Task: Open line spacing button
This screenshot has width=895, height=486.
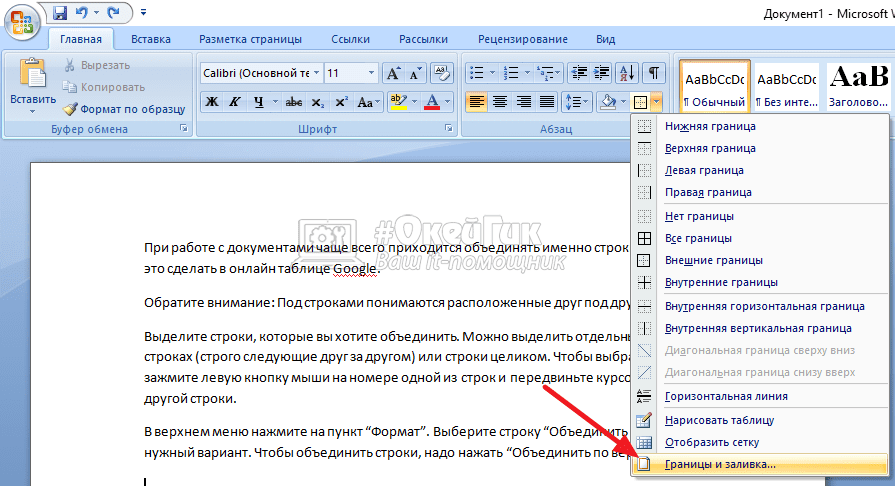Action: (576, 102)
